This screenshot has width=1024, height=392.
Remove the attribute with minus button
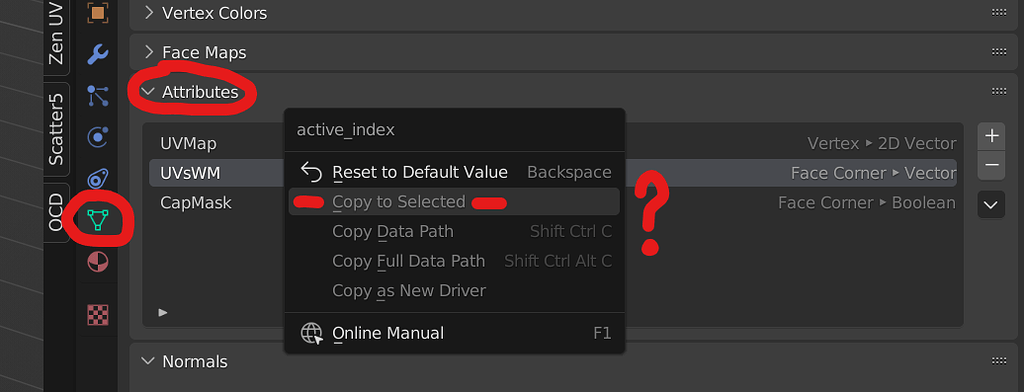991,165
